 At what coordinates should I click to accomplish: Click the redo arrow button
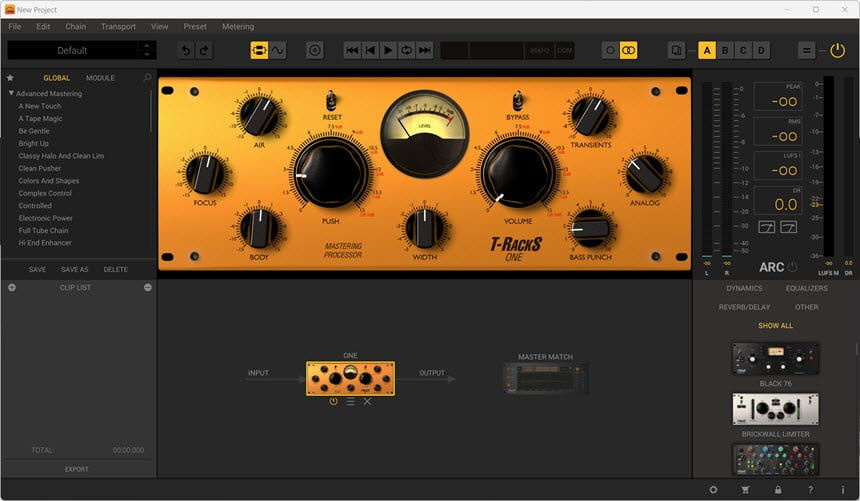click(204, 50)
